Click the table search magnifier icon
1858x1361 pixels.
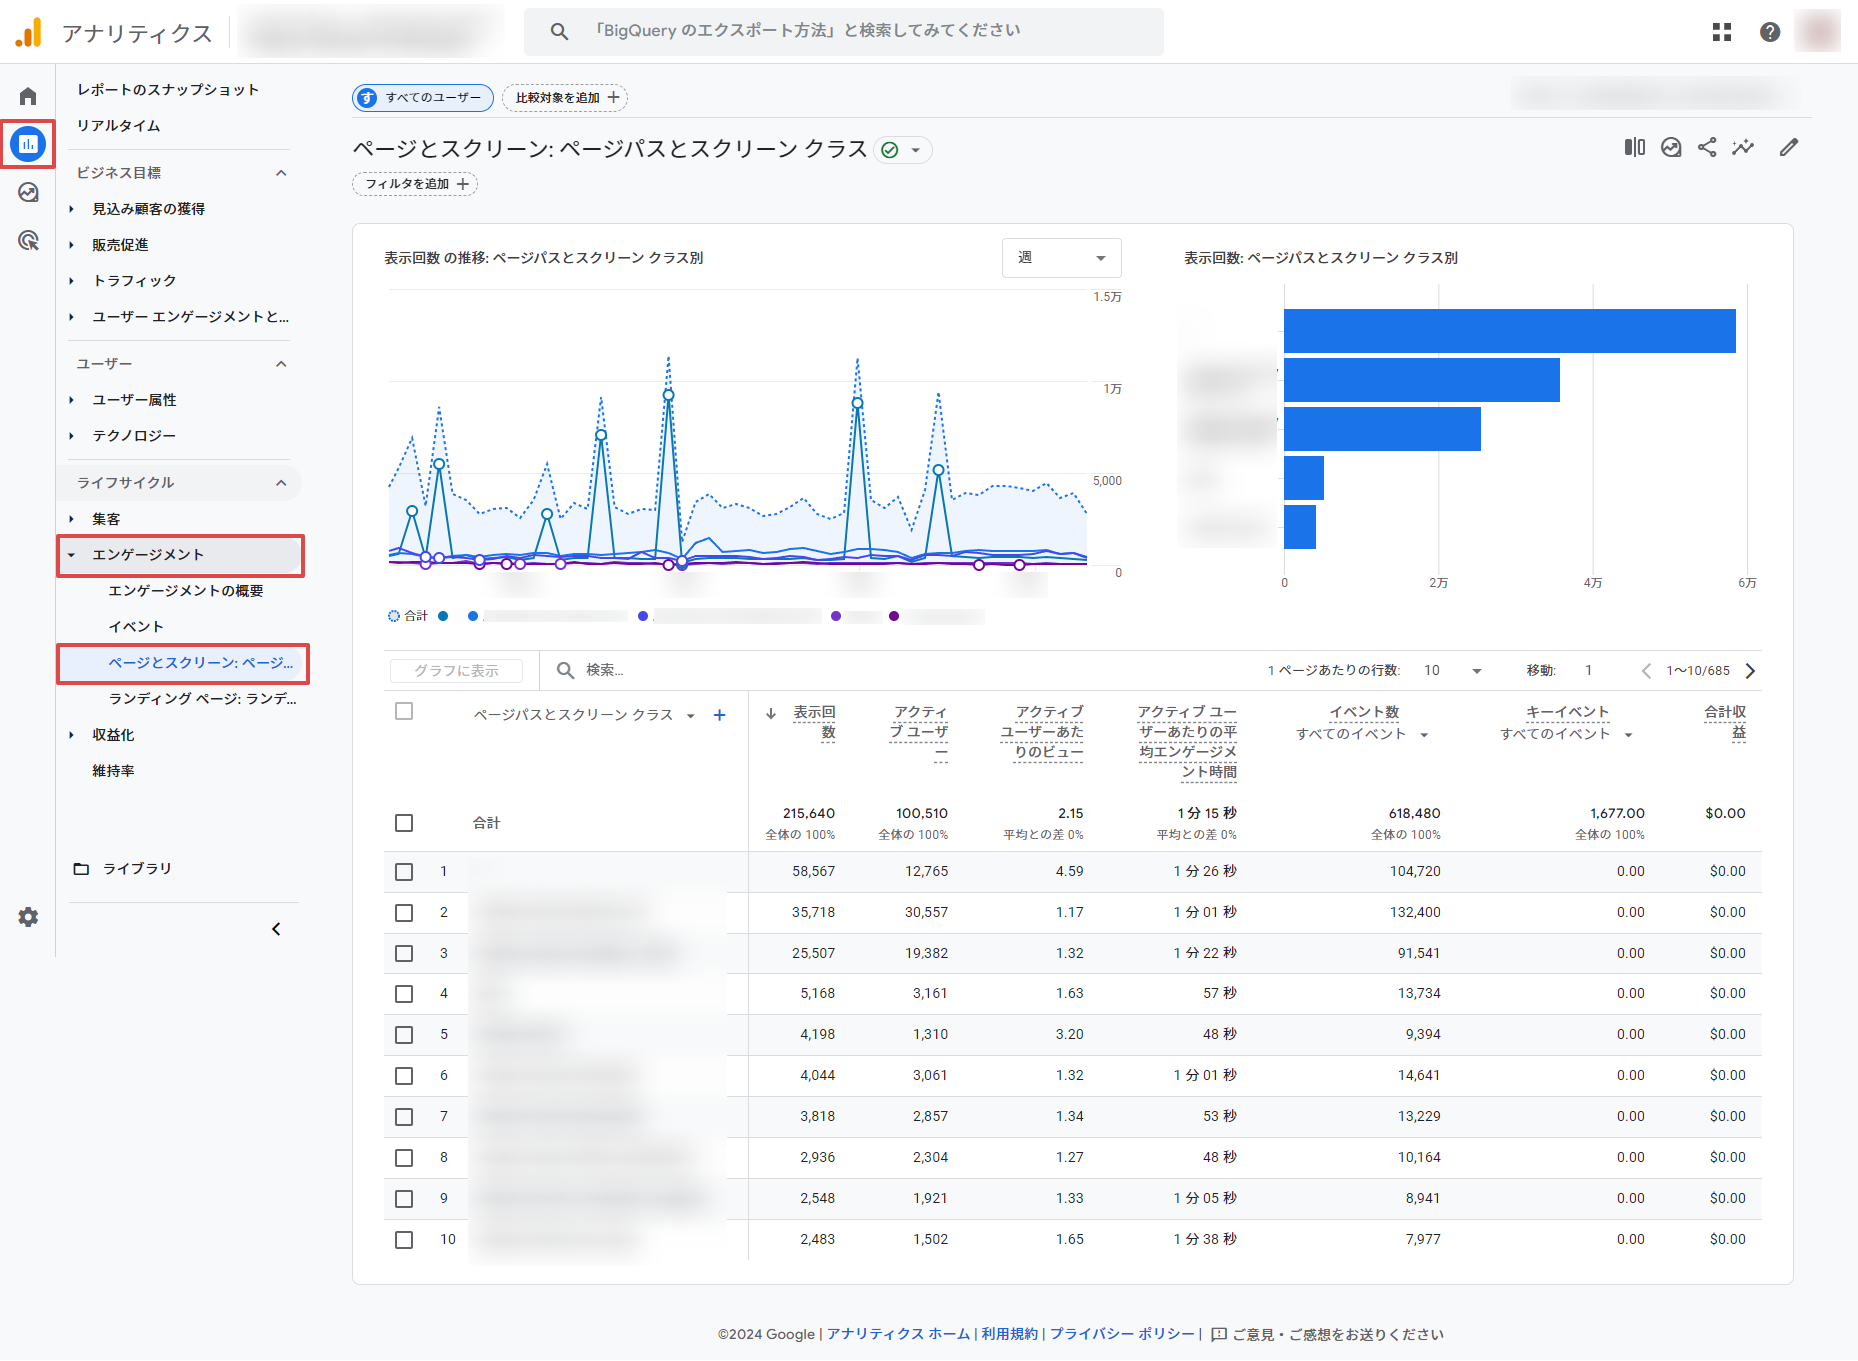coord(565,670)
